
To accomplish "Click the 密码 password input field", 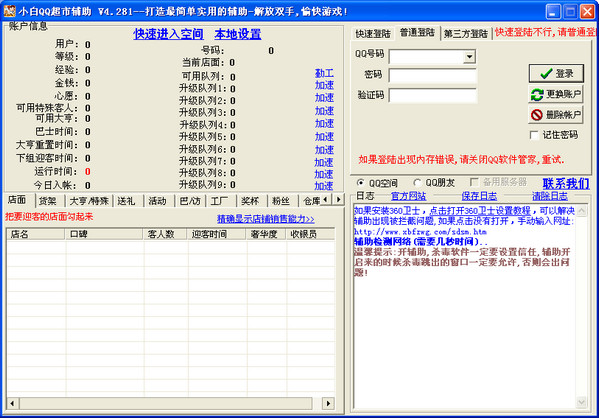I will (432, 75).
